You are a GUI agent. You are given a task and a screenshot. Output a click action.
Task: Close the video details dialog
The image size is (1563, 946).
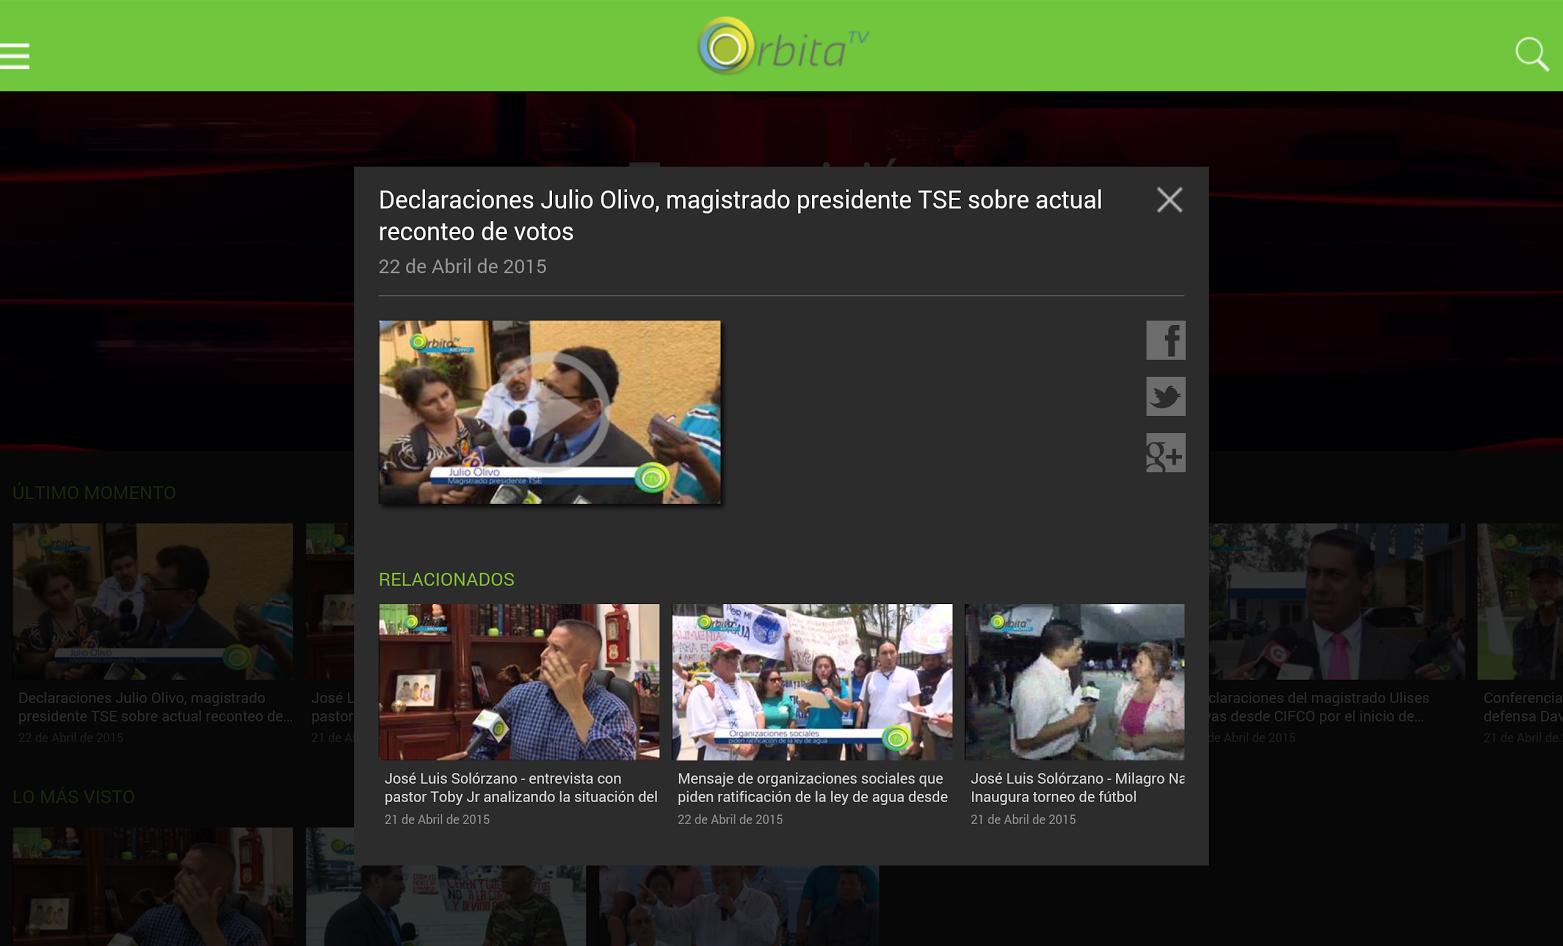click(1169, 200)
